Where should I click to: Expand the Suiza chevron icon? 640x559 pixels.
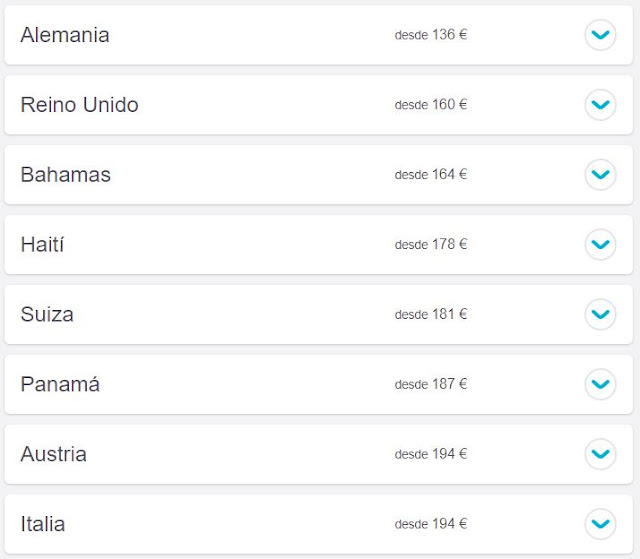[x=600, y=314]
